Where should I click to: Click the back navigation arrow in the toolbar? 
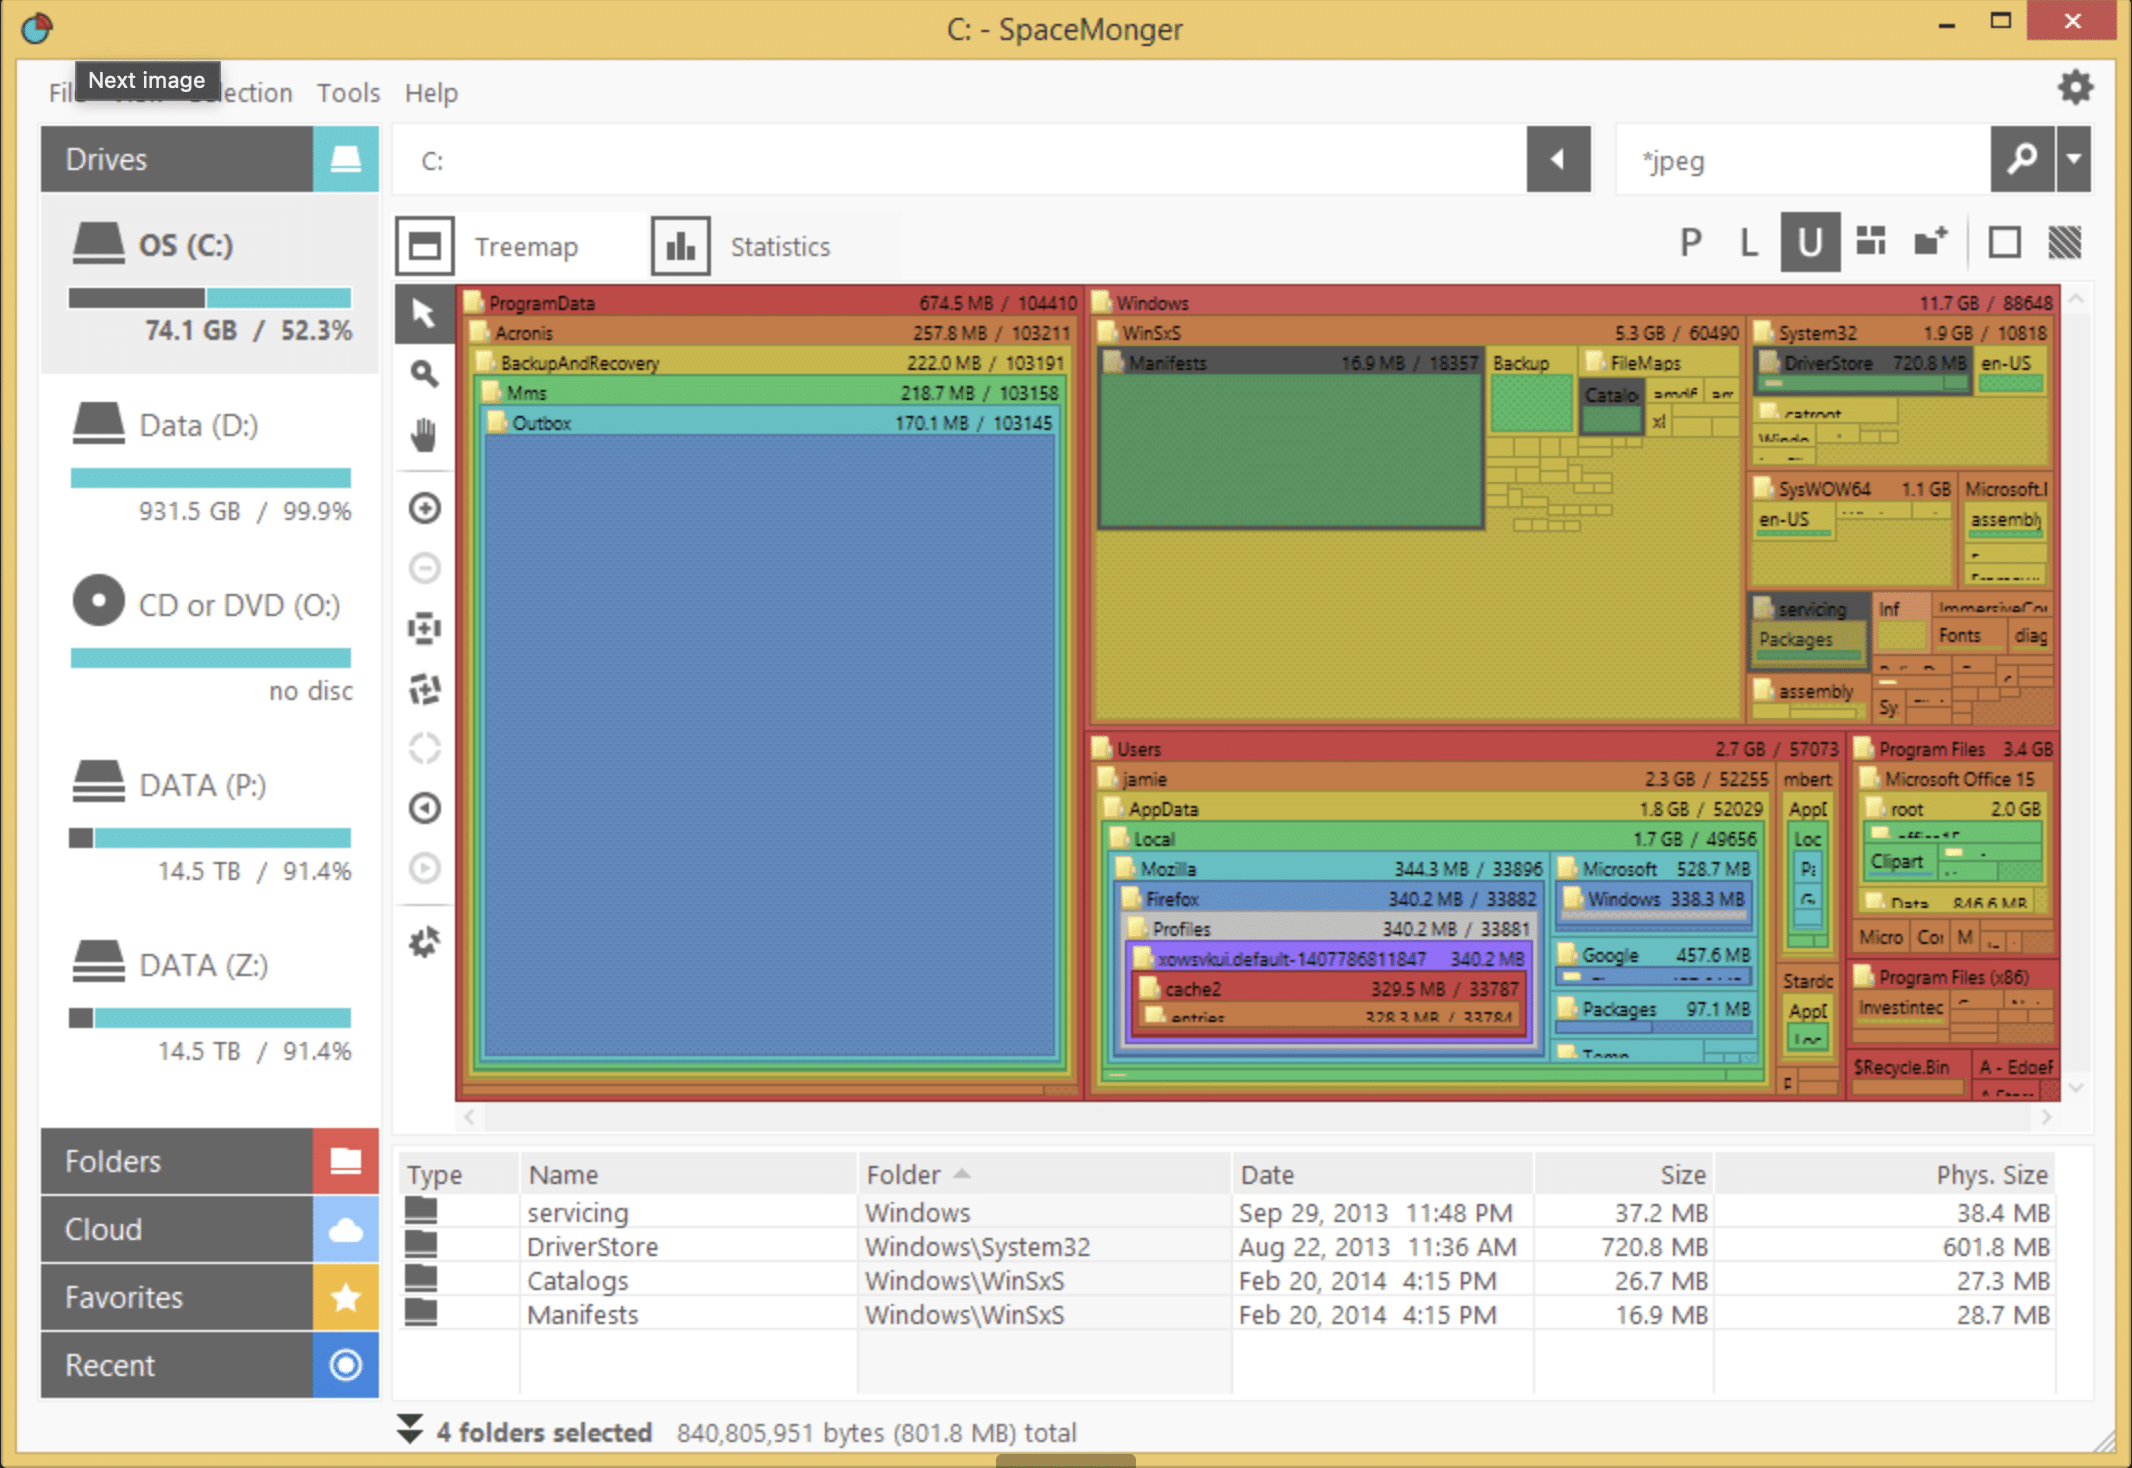[x=1558, y=160]
